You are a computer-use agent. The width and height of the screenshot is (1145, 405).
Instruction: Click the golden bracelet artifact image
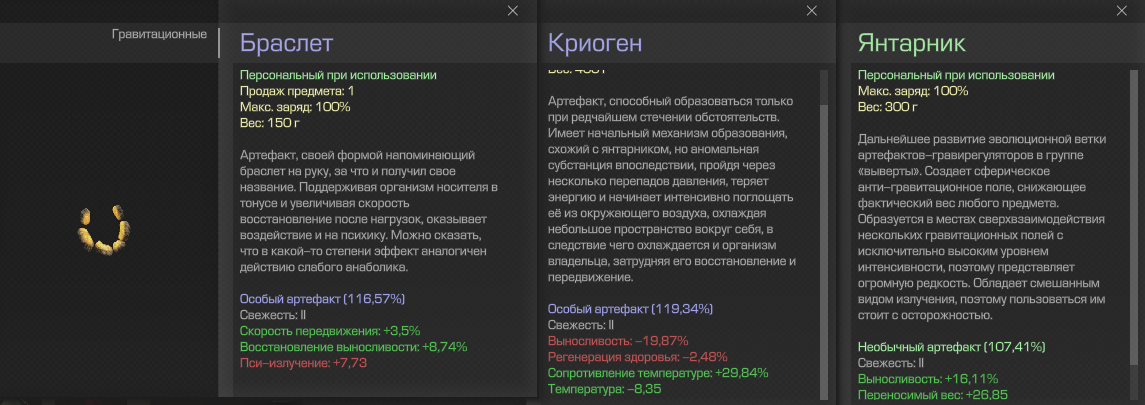pos(105,230)
